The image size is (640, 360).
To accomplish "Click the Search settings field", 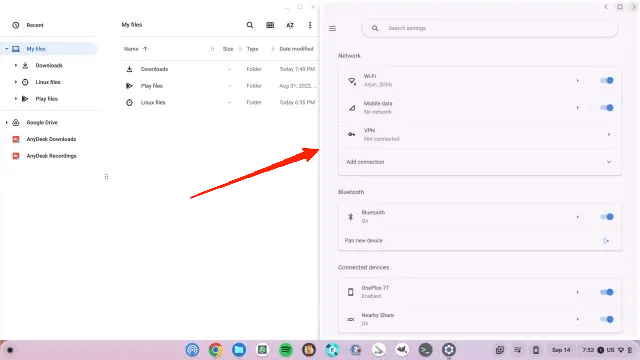I will [489, 28].
